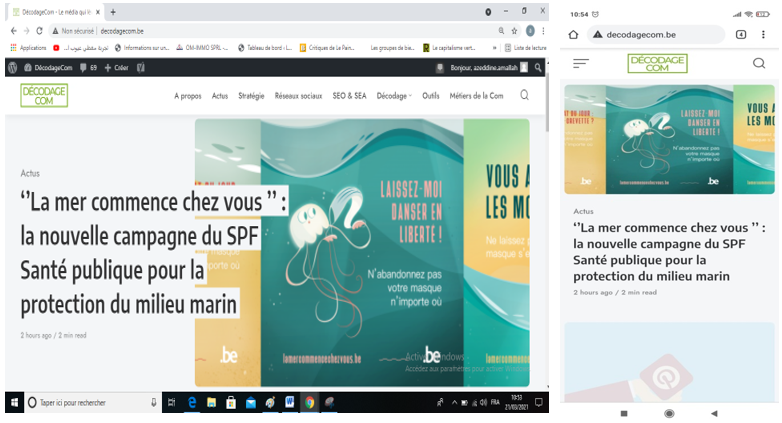Open a new tab in desktop Chrome
Viewport: 782px width, 423px height.
pos(113,12)
